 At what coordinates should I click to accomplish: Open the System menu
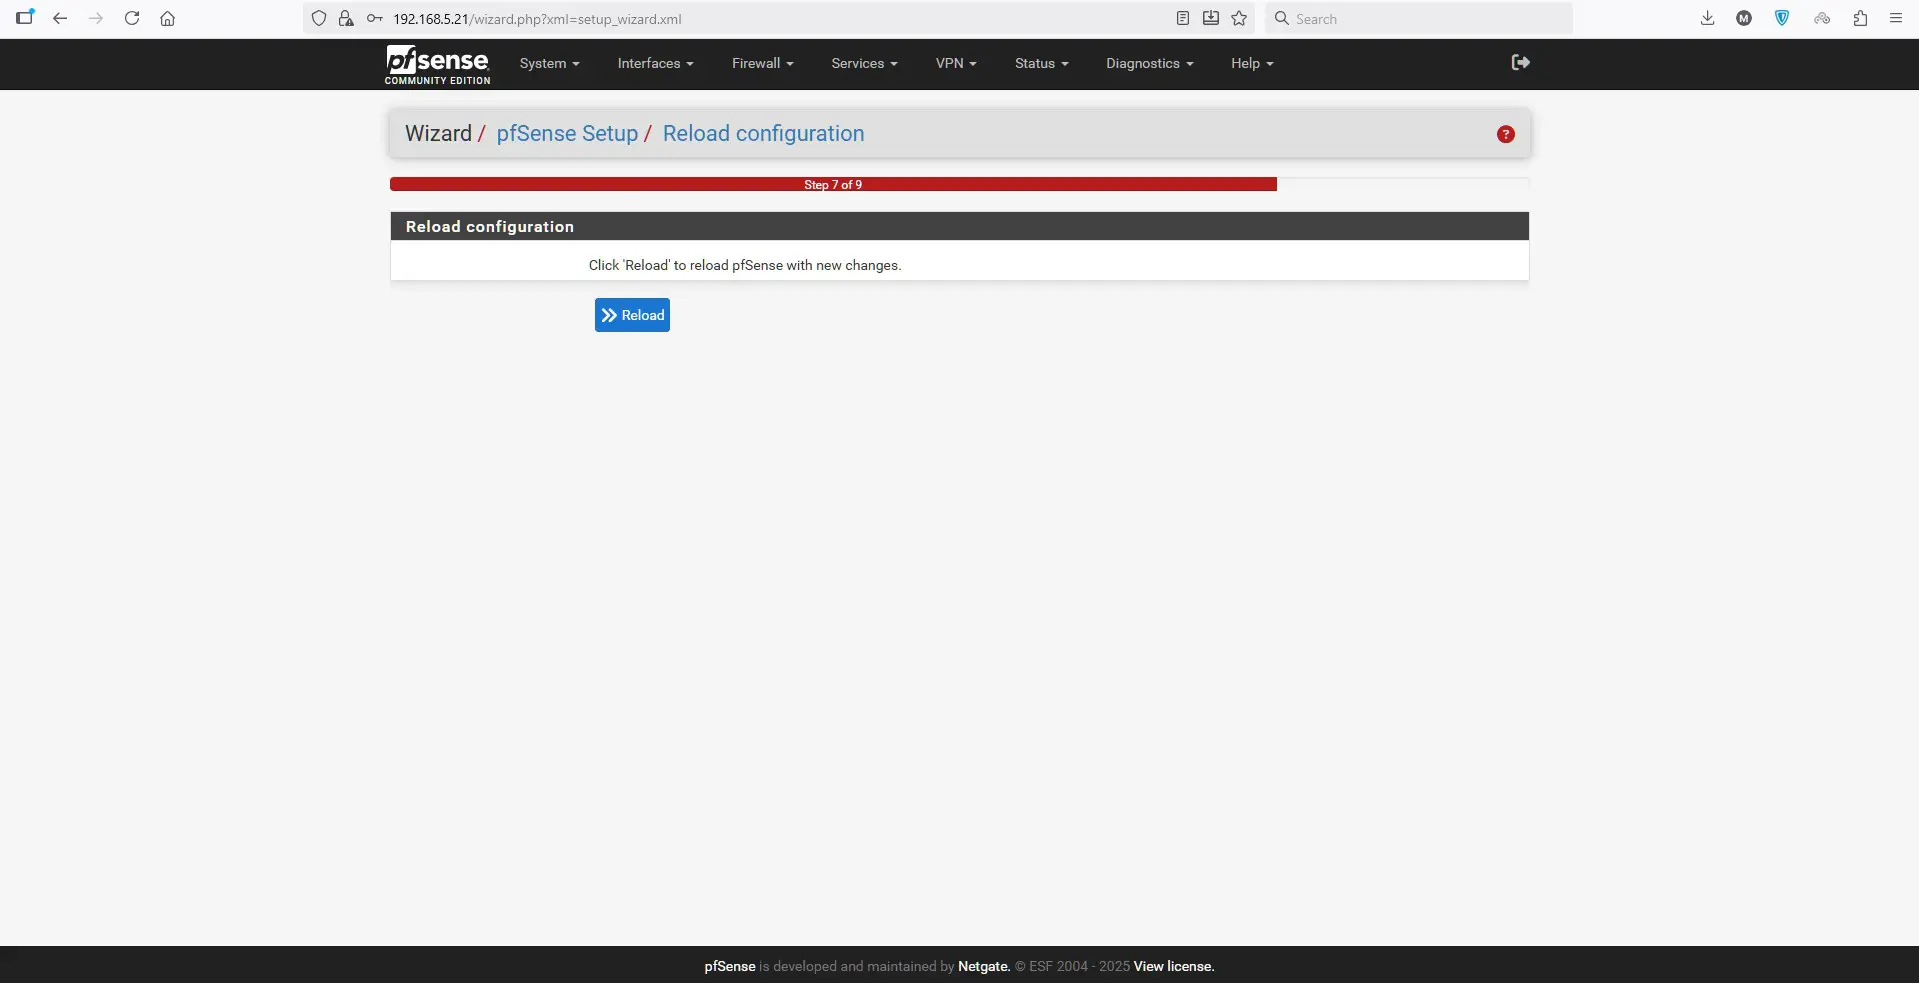coord(549,63)
